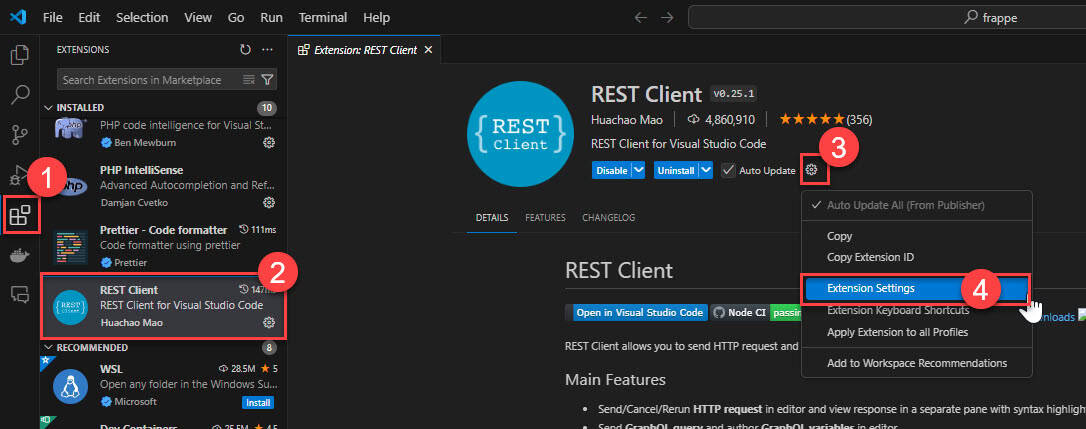Click the Uninstall button
Image resolution: width=1086 pixels, height=429 pixels.
(676, 170)
